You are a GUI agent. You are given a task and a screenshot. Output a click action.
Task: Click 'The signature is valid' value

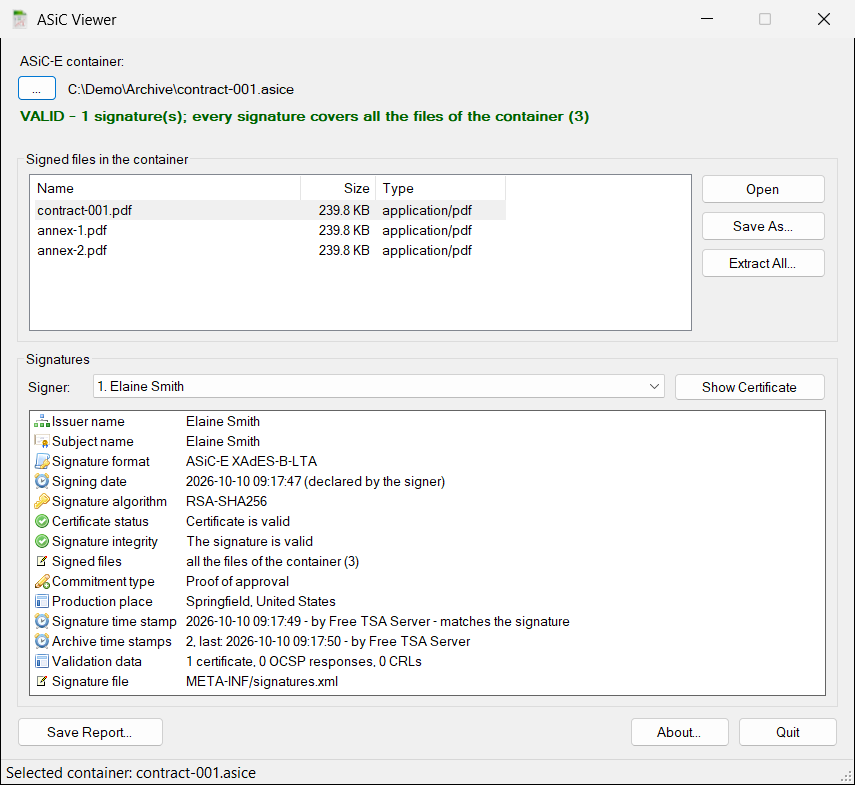coord(250,541)
